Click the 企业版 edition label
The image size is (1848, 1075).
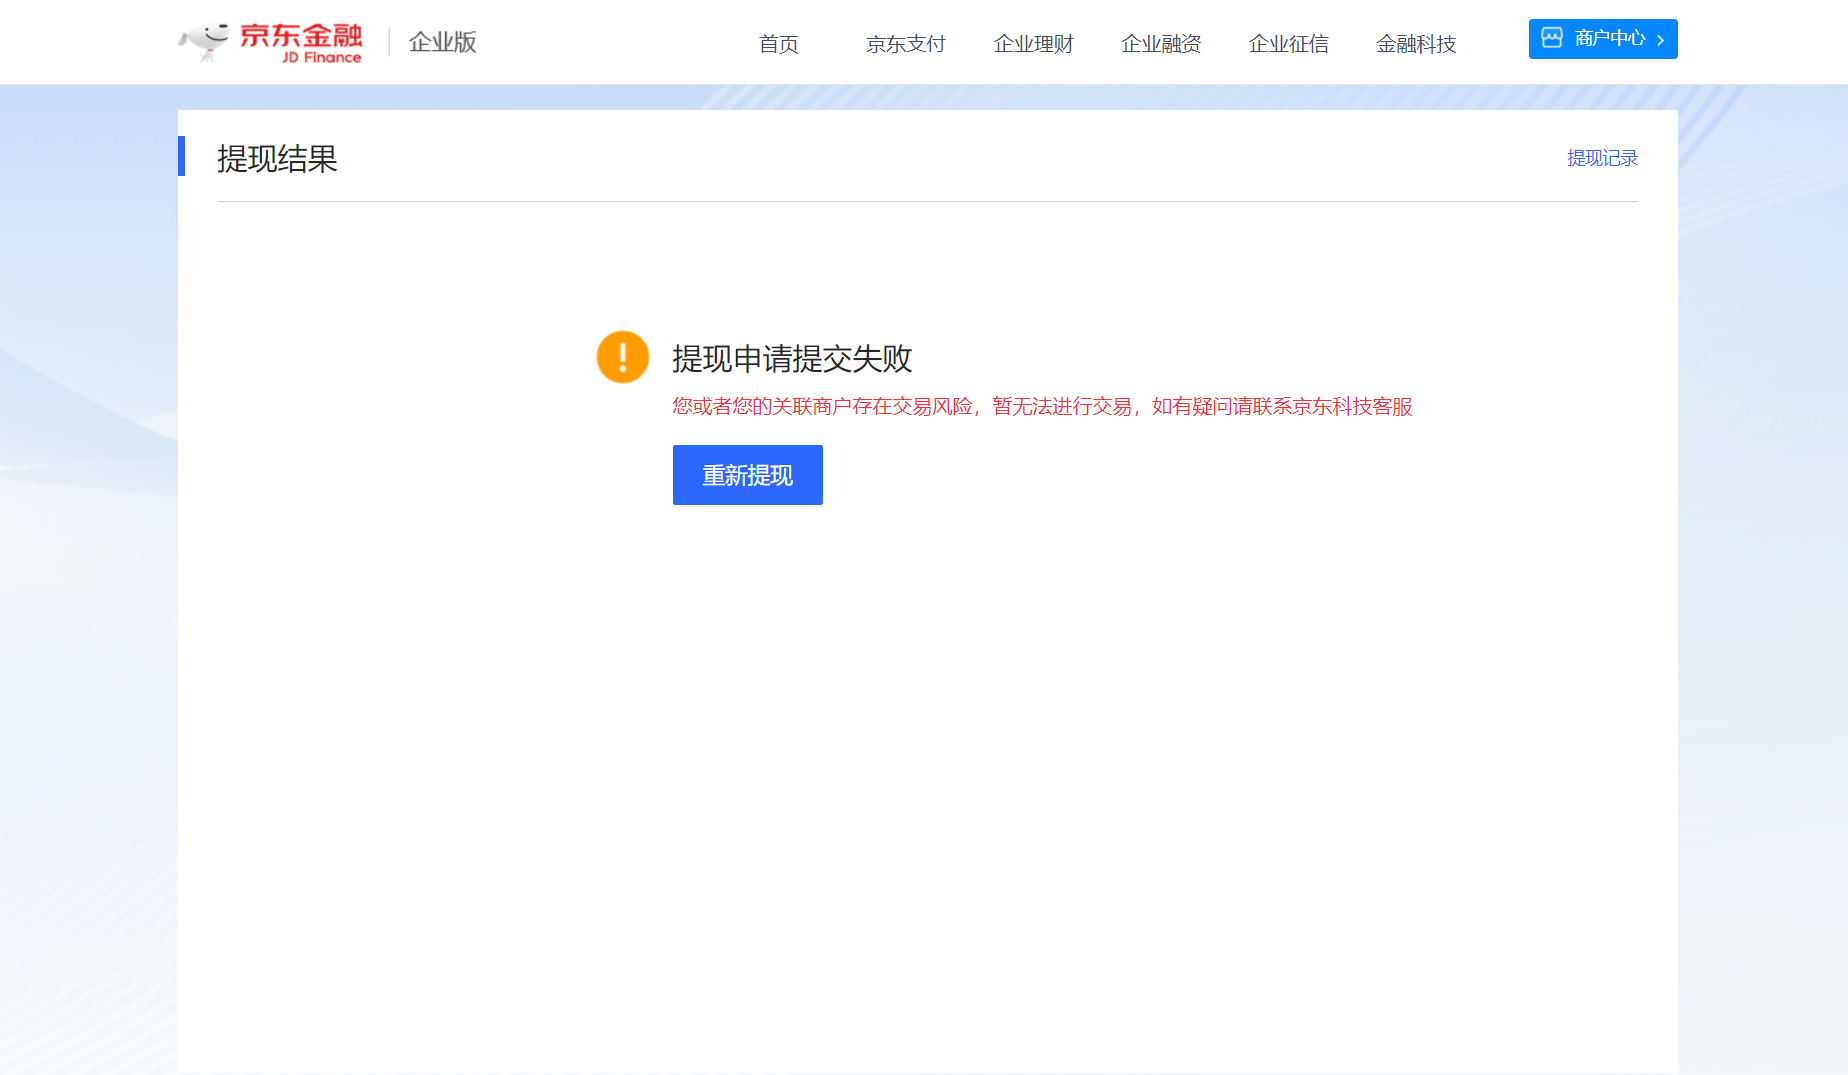[442, 42]
